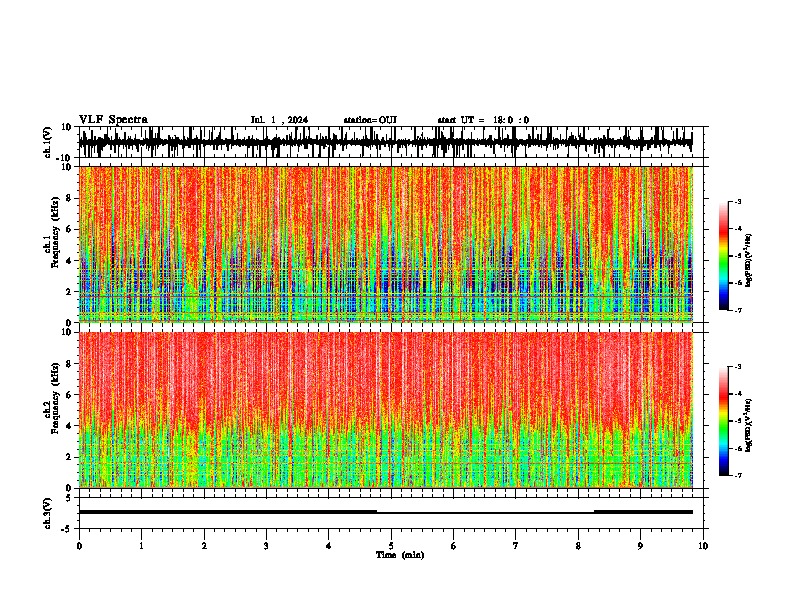Screen dimensions: 792x612
Task: Click the ch.3 voltage trace panel
Action: click(391, 513)
